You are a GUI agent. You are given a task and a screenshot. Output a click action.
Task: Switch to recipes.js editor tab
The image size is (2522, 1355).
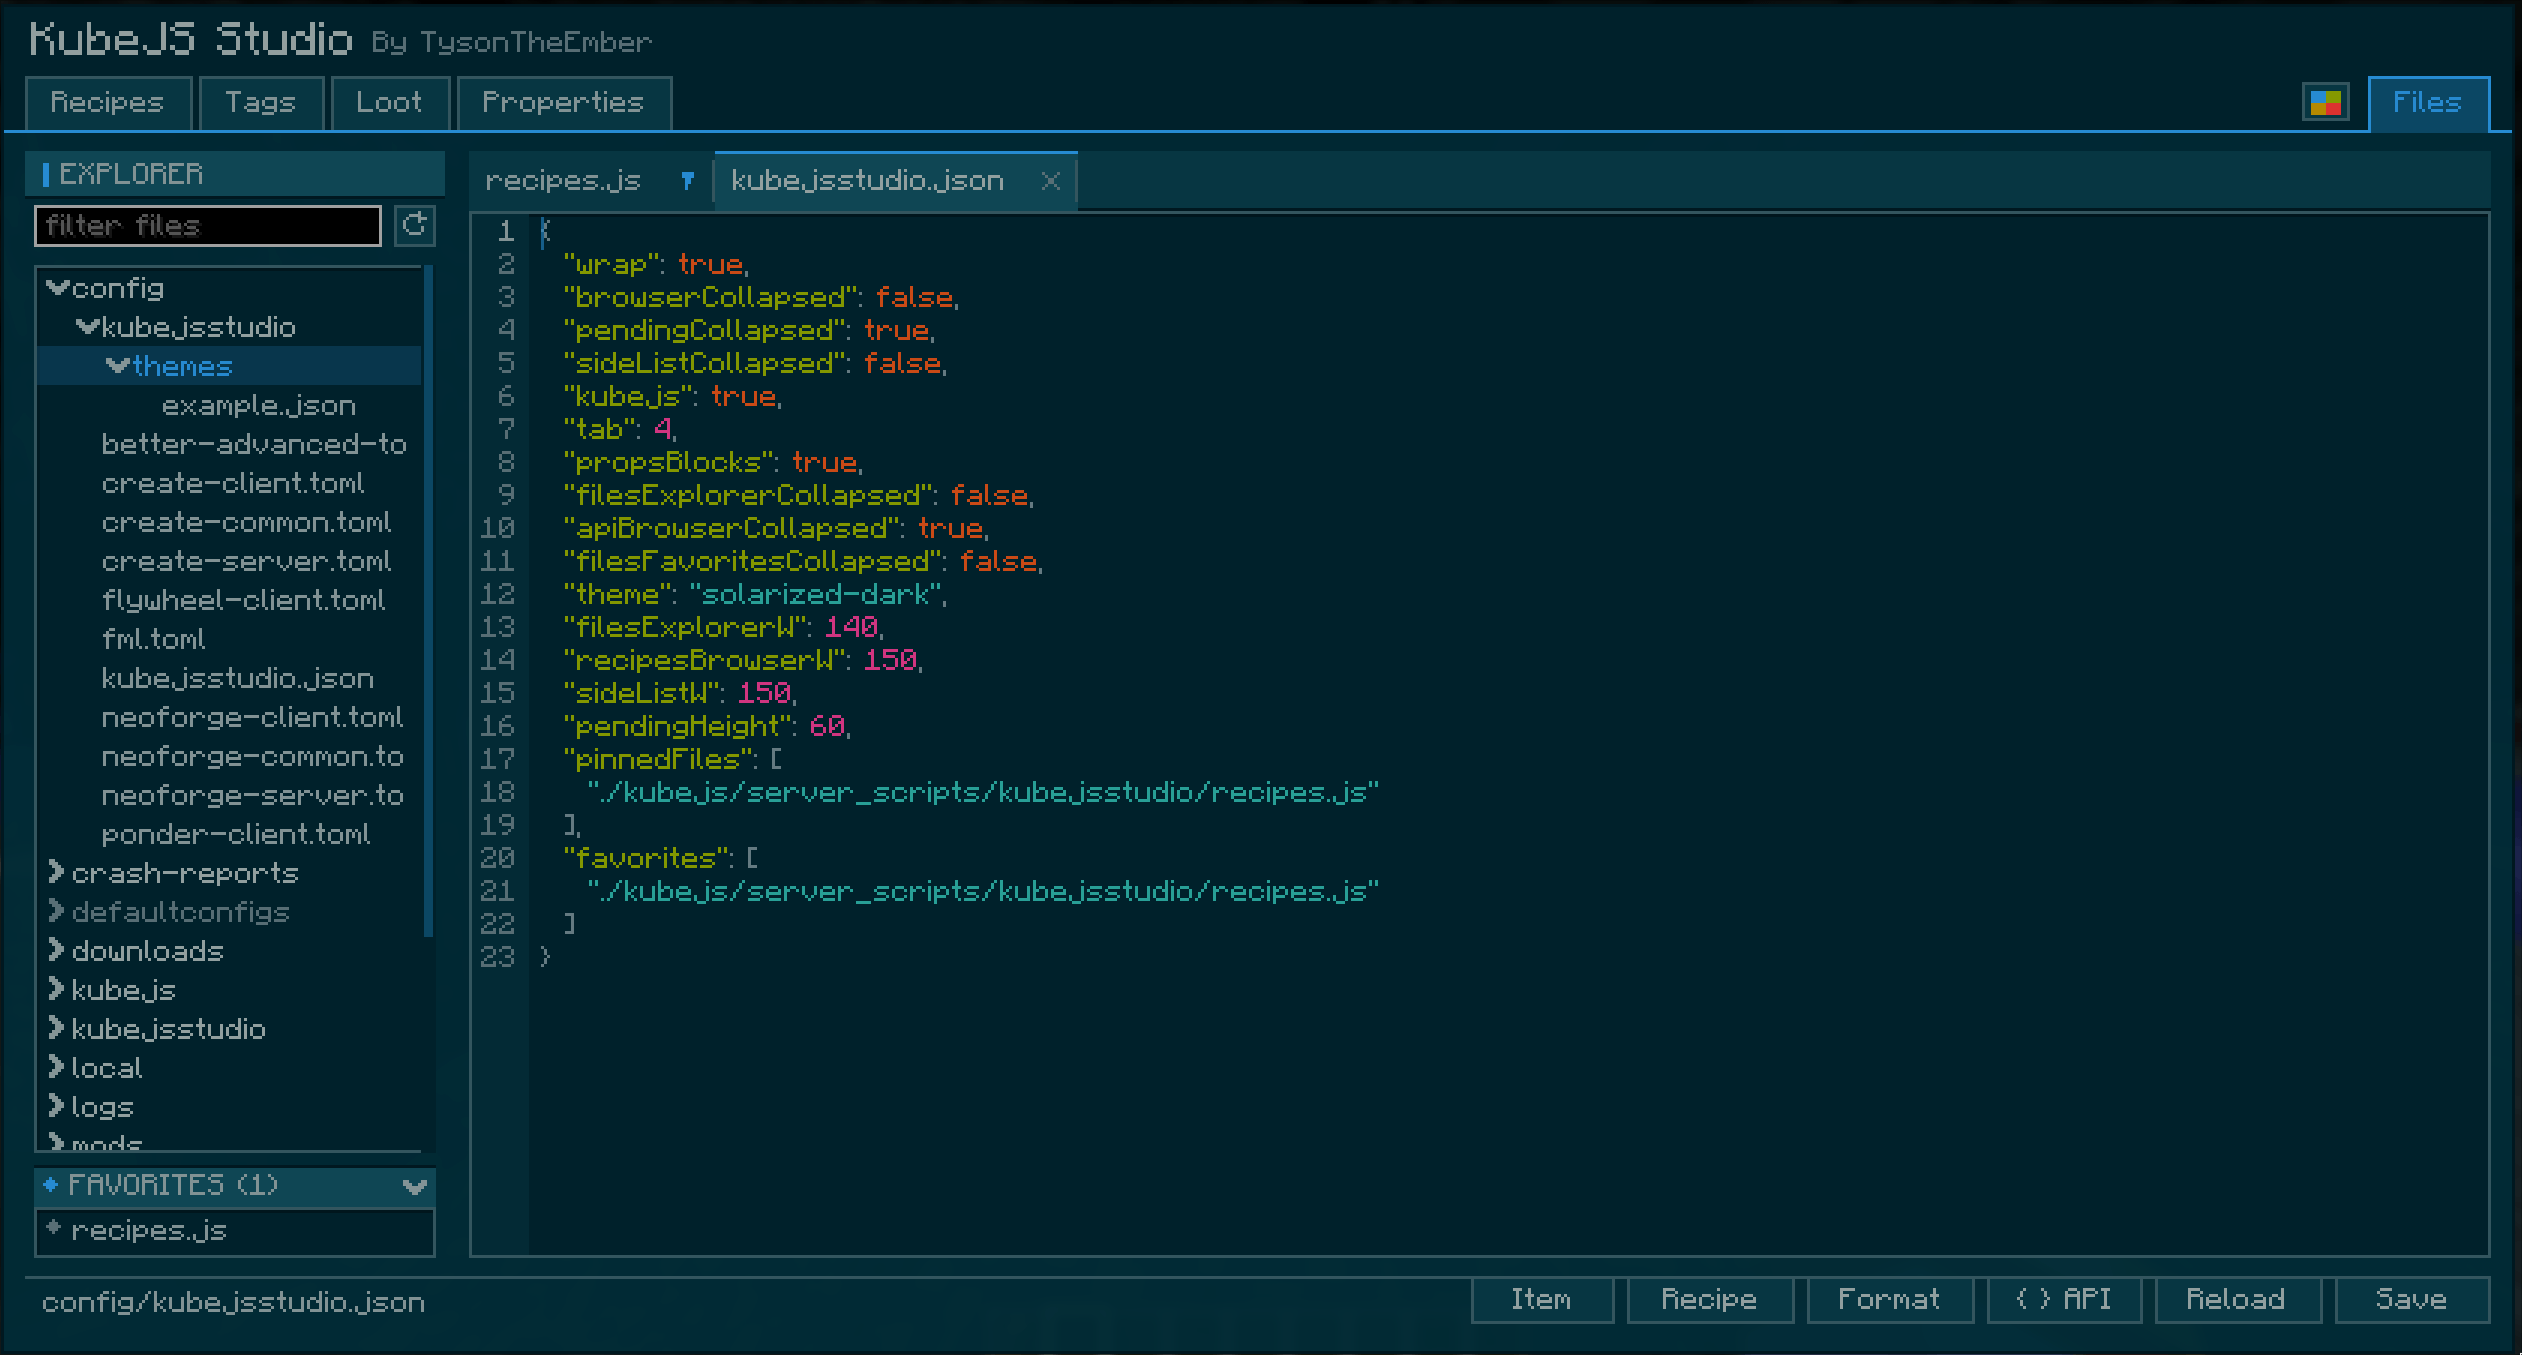[590, 181]
